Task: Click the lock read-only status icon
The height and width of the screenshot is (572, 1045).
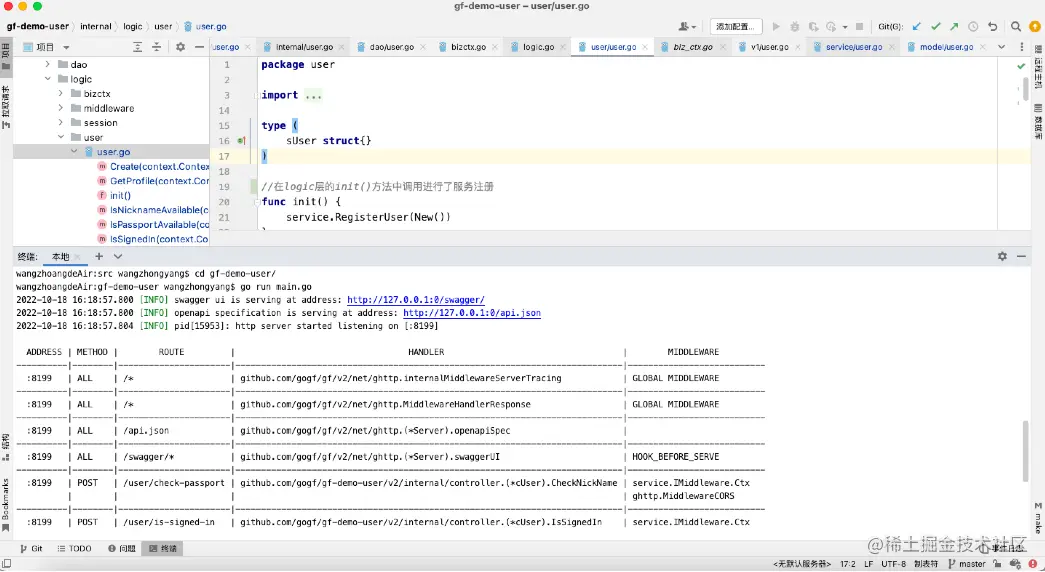Action: [x=997, y=564]
